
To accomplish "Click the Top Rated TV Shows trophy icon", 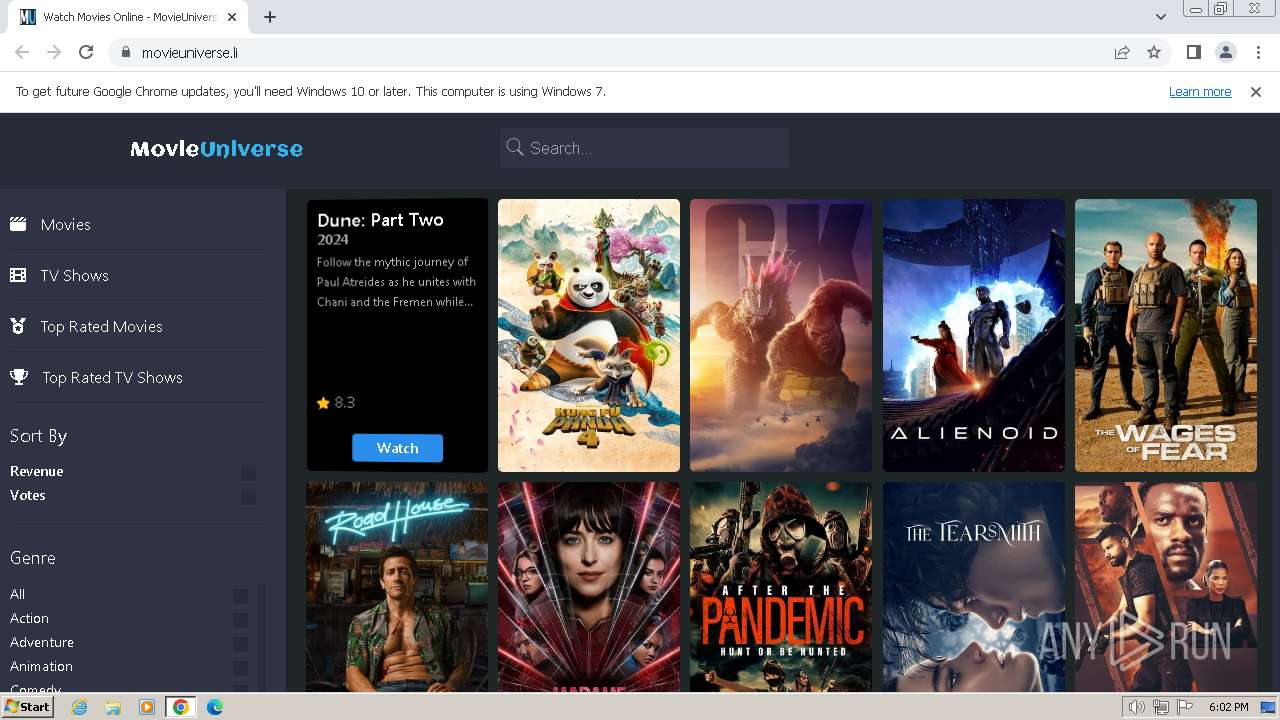I will [18, 377].
